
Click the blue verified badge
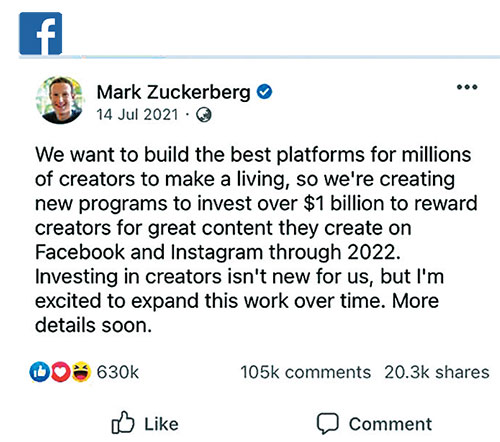[264, 92]
